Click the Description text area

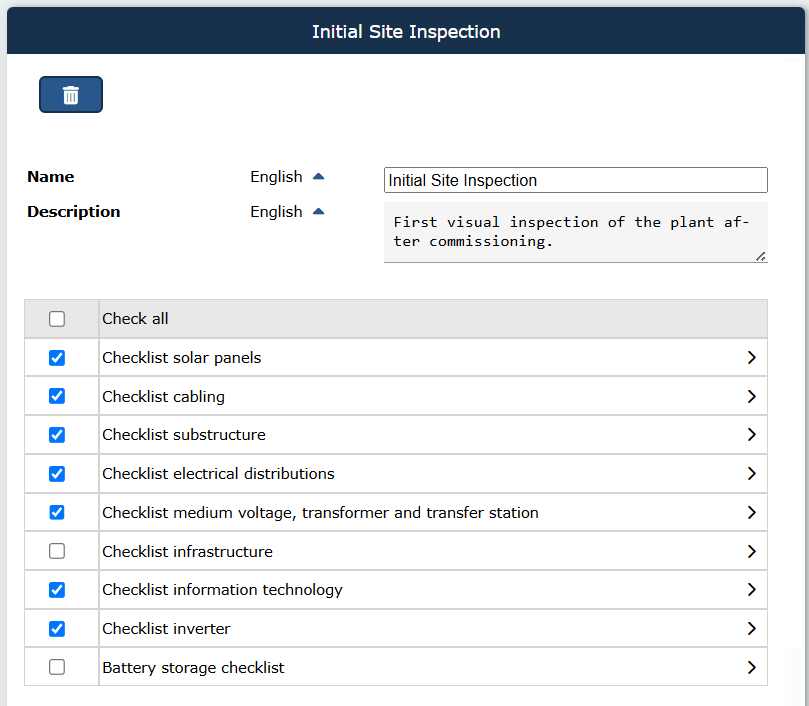click(x=576, y=232)
